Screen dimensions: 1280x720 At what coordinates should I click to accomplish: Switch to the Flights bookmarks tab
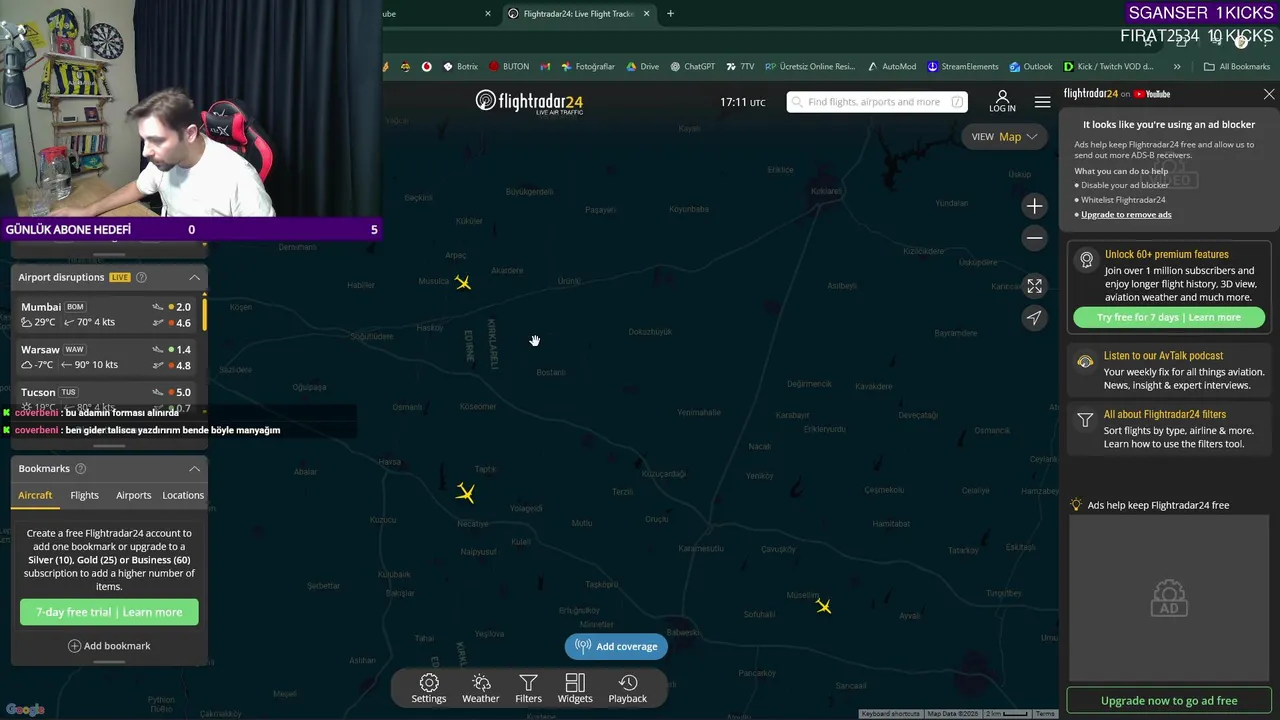tap(84, 495)
